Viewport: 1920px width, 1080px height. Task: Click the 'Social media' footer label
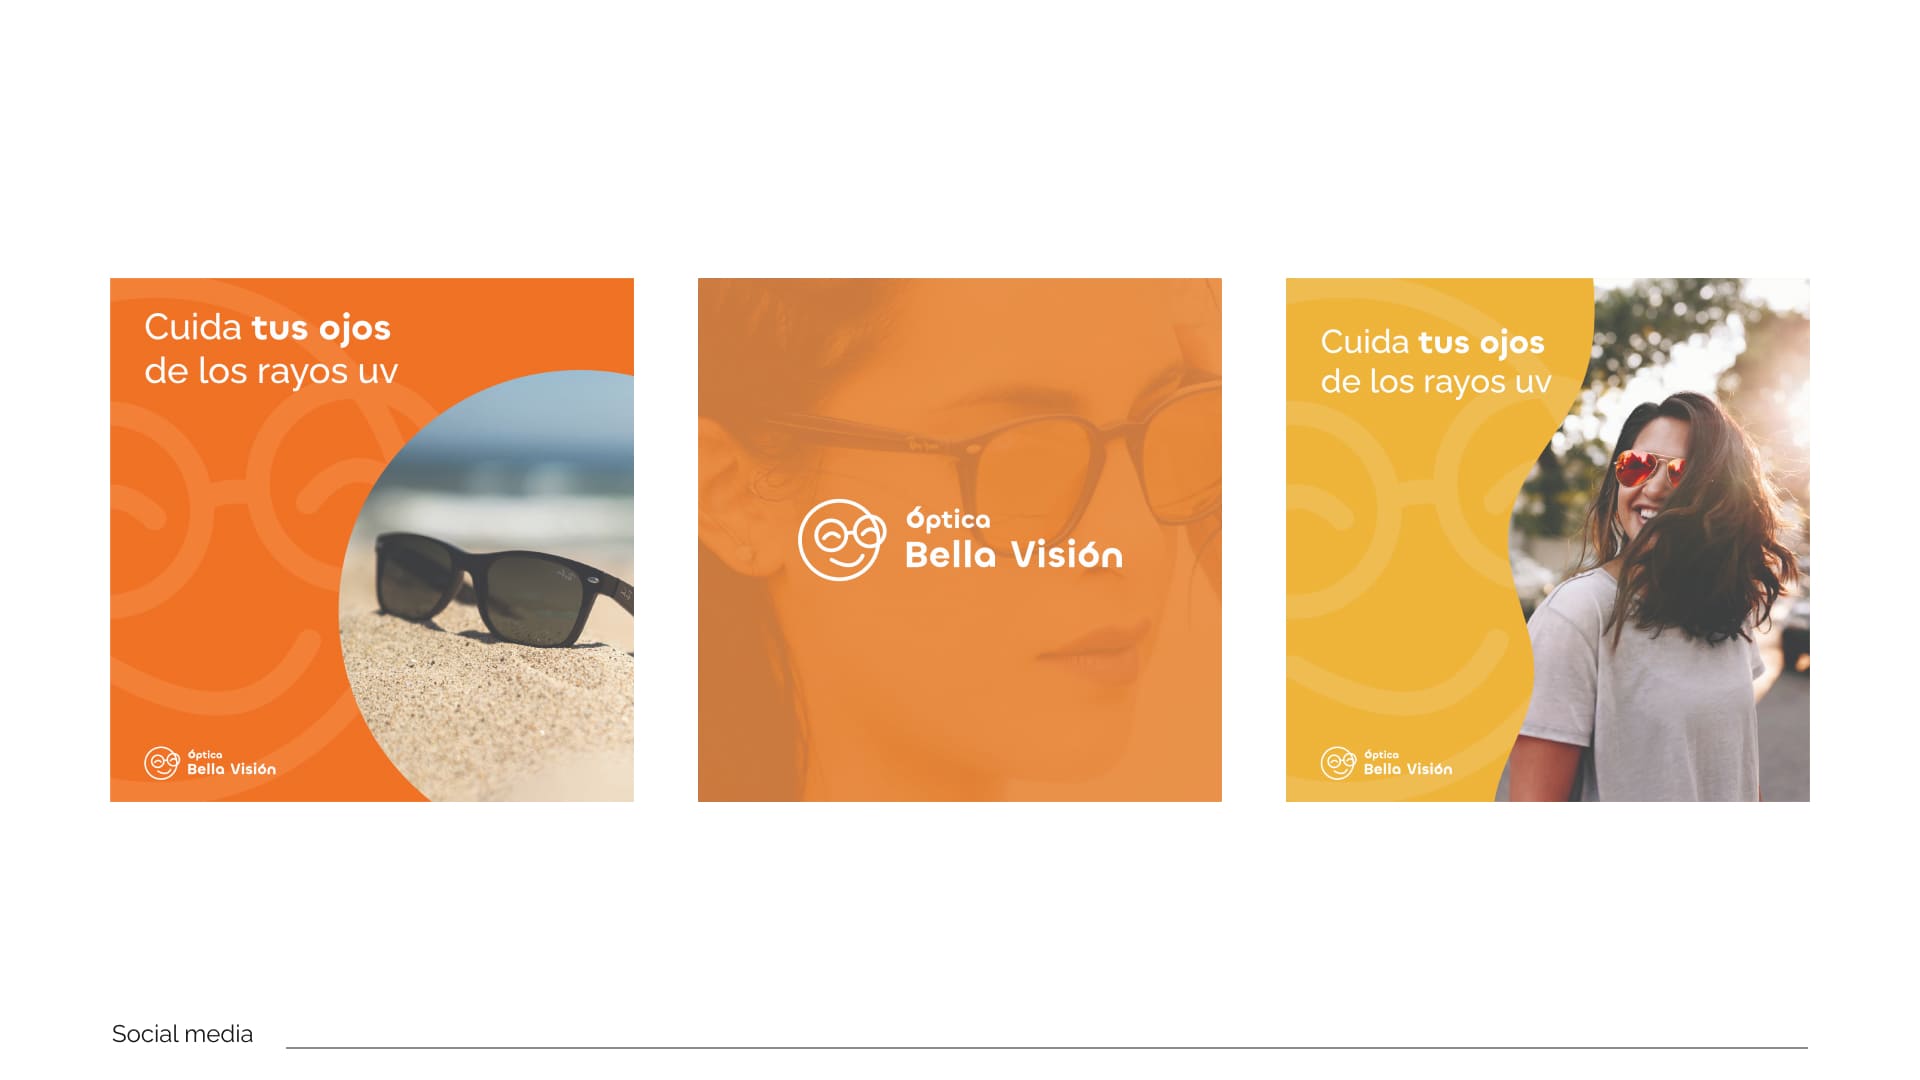click(182, 1034)
